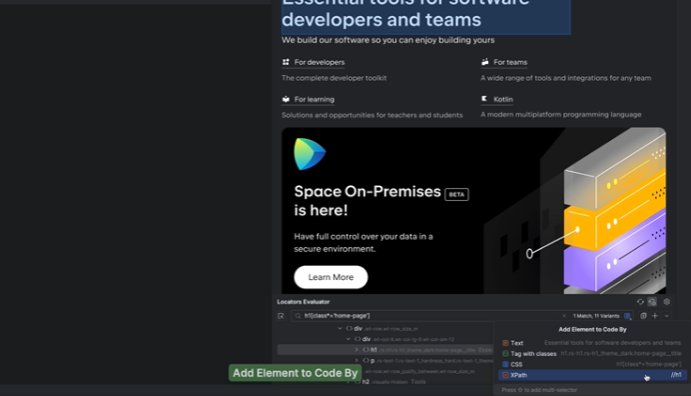Choose CSS in Add Element to Code By
691x396 pixels.
click(x=592, y=364)
